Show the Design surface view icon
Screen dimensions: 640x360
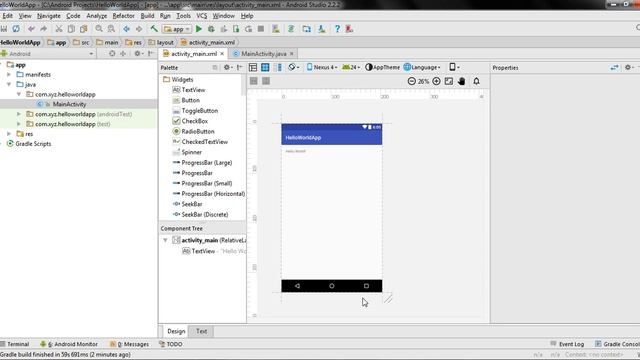pos(253,67)
